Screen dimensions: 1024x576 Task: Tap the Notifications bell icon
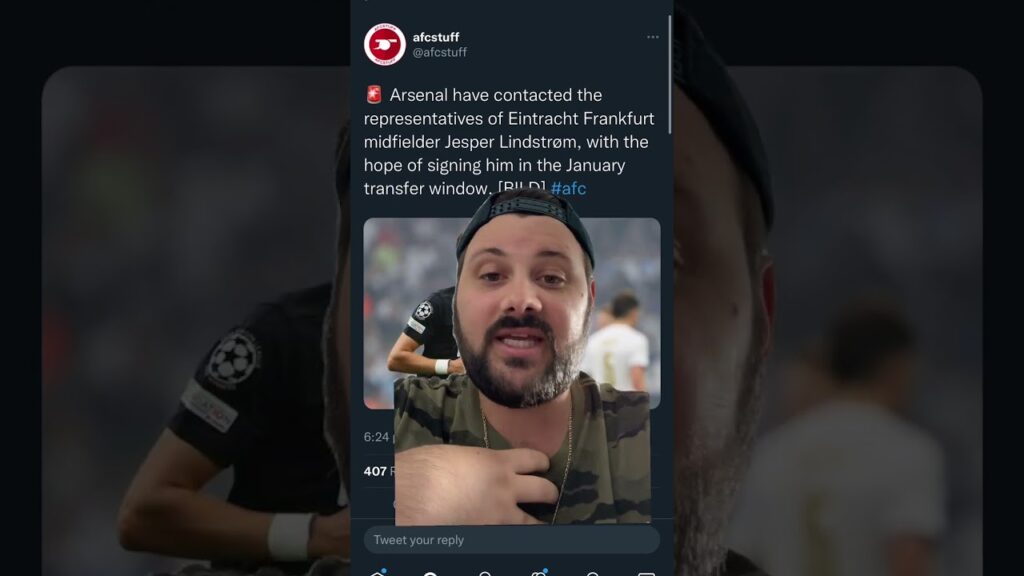(592, 573)
